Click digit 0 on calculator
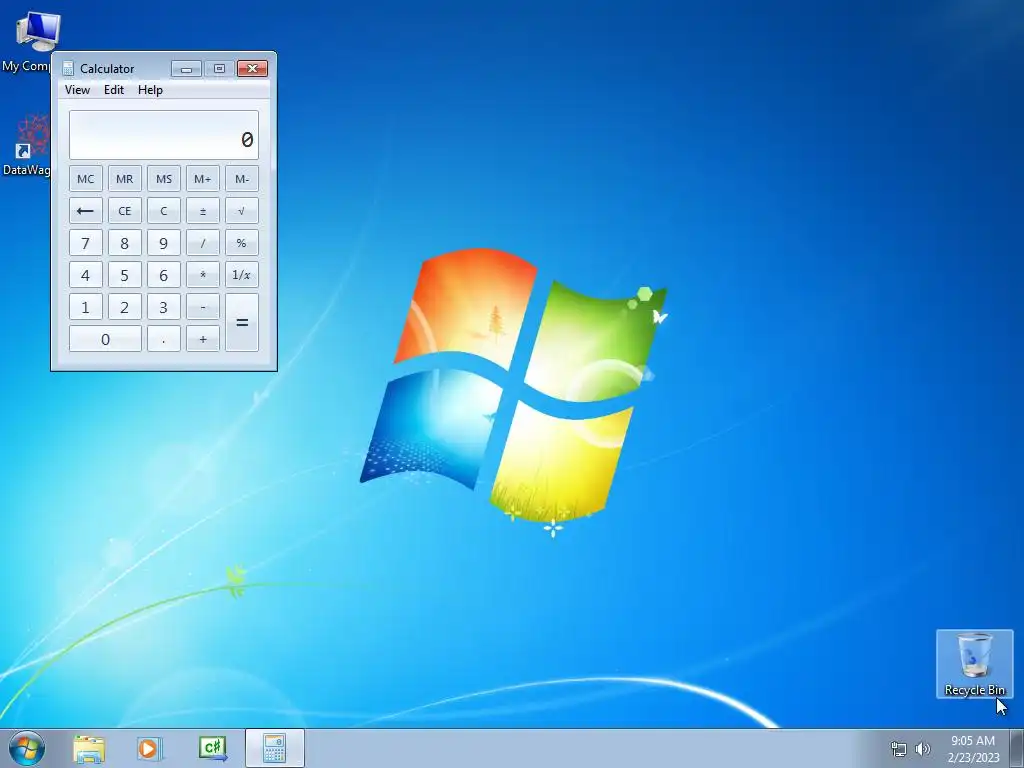 (x=105, y=339)
